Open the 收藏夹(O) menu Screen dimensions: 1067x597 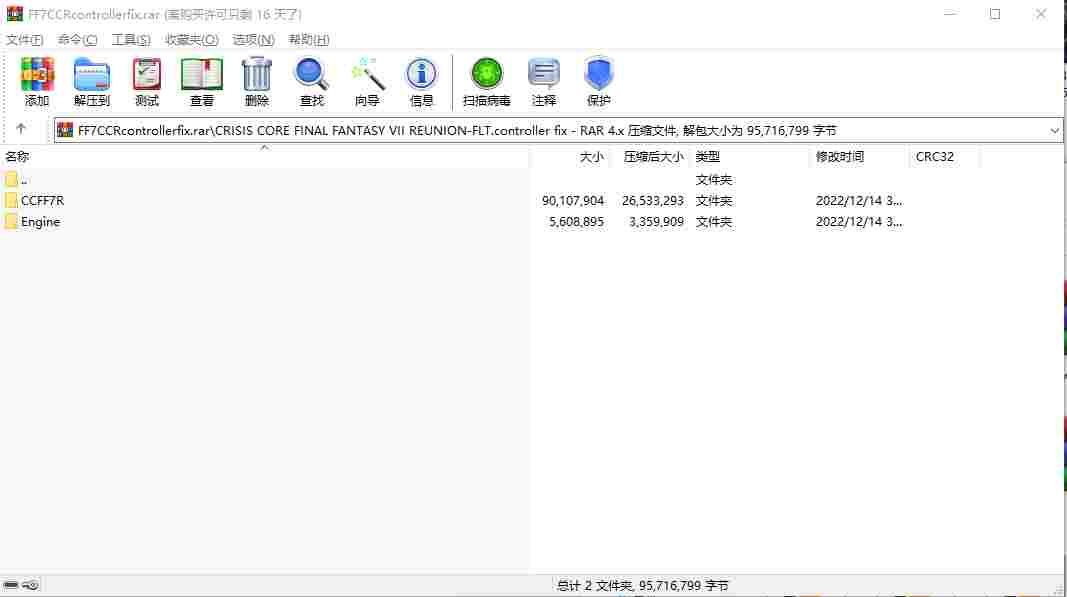coord(192,39)
